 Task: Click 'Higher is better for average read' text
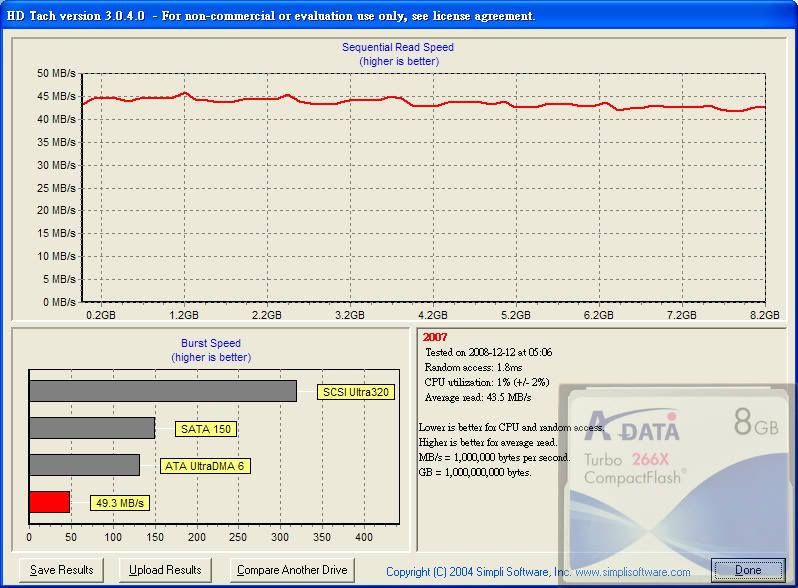488,442
